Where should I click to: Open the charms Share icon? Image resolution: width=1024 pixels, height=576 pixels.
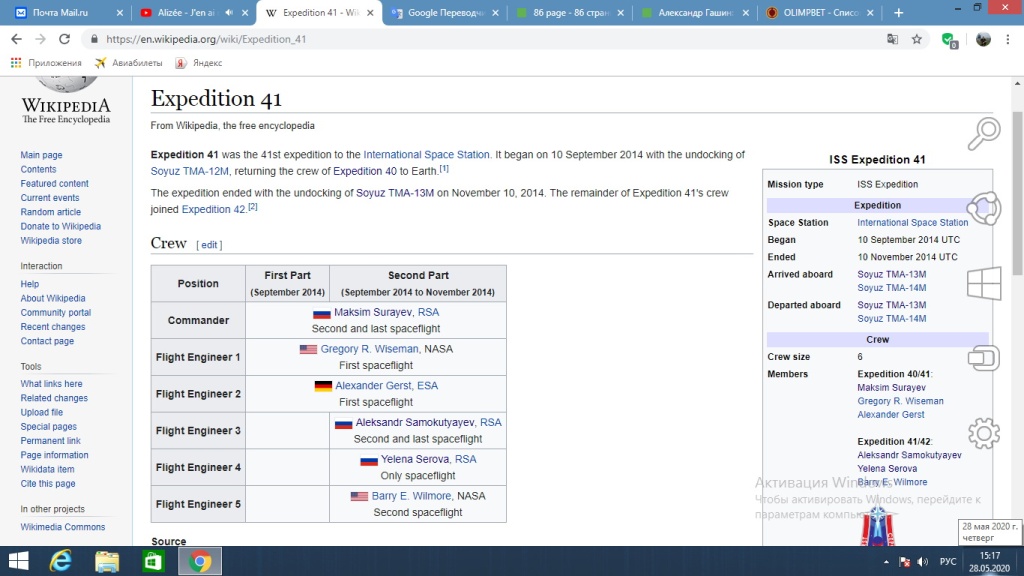click(984, 208)
